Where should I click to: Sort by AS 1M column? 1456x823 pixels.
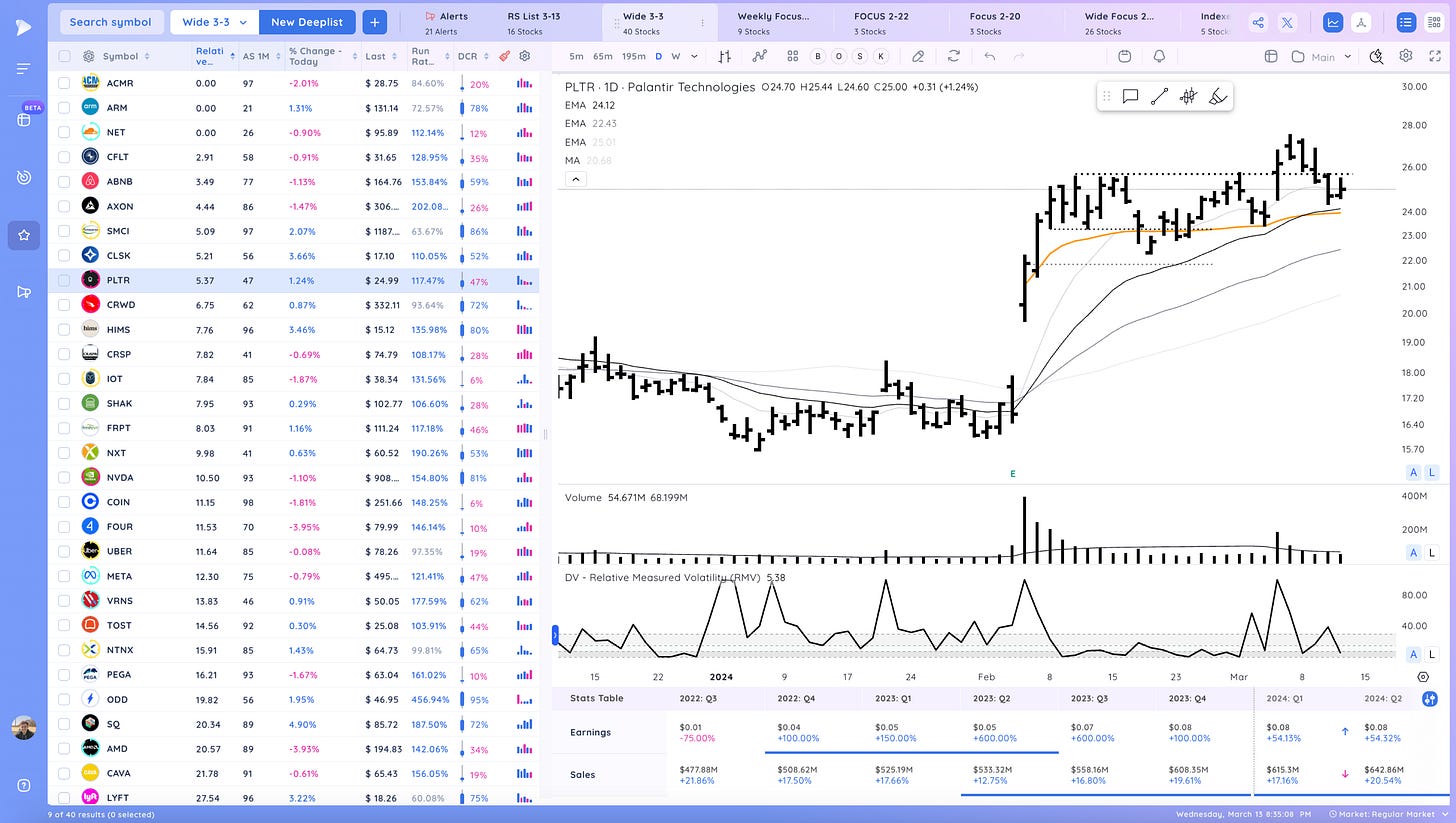click(260, 57)
